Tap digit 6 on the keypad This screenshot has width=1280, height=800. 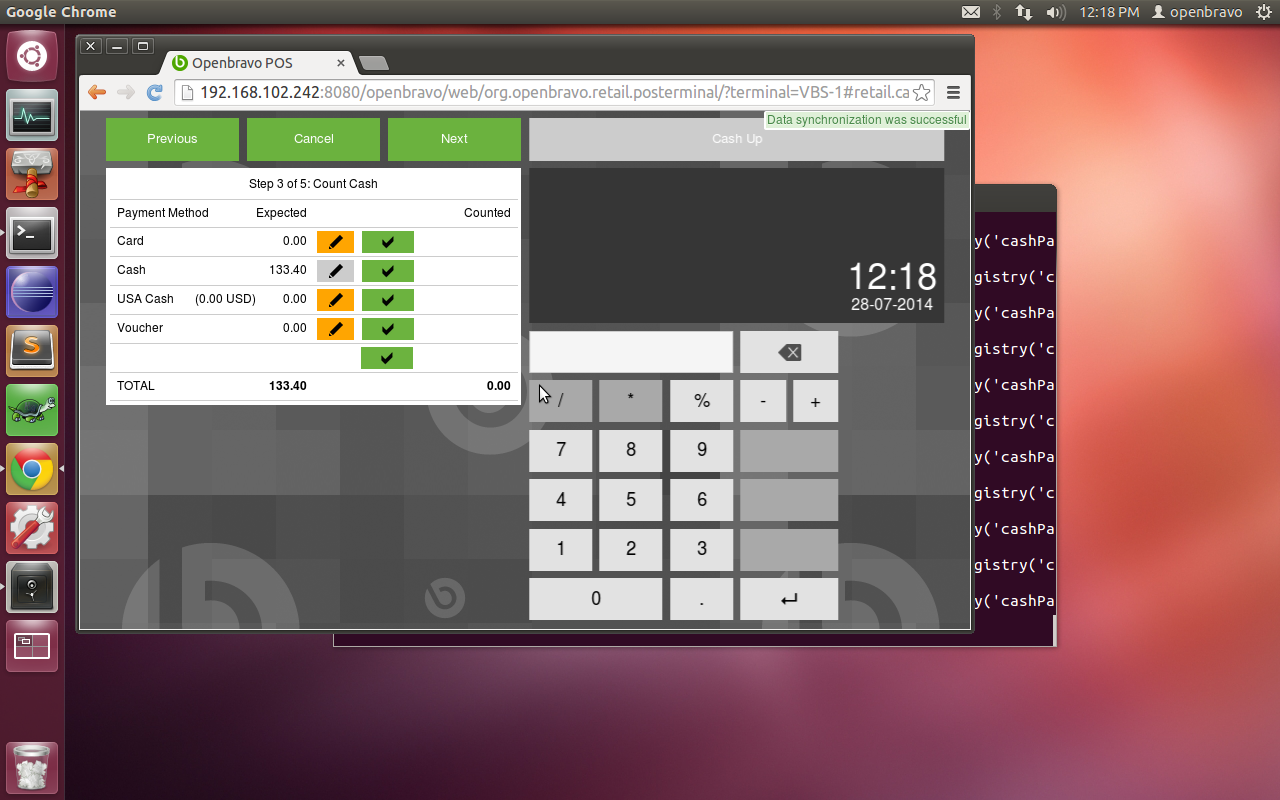[701, 499]
